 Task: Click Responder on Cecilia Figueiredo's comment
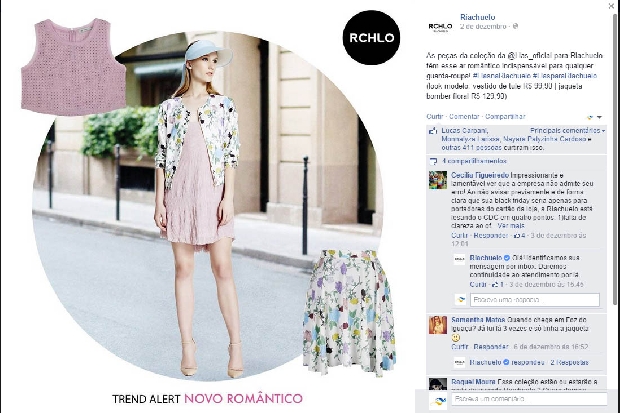[491, 235]
